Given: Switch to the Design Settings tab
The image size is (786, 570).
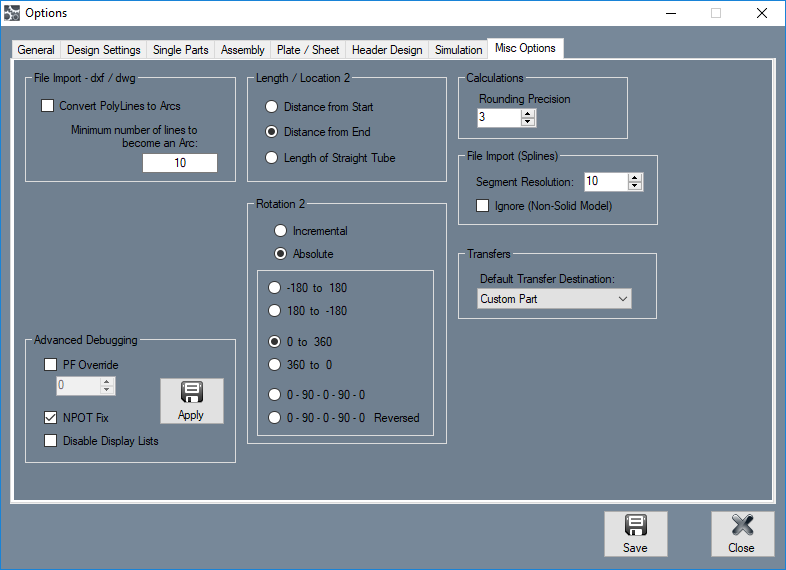Looking at the screenshot, I should tap(104, 50).
